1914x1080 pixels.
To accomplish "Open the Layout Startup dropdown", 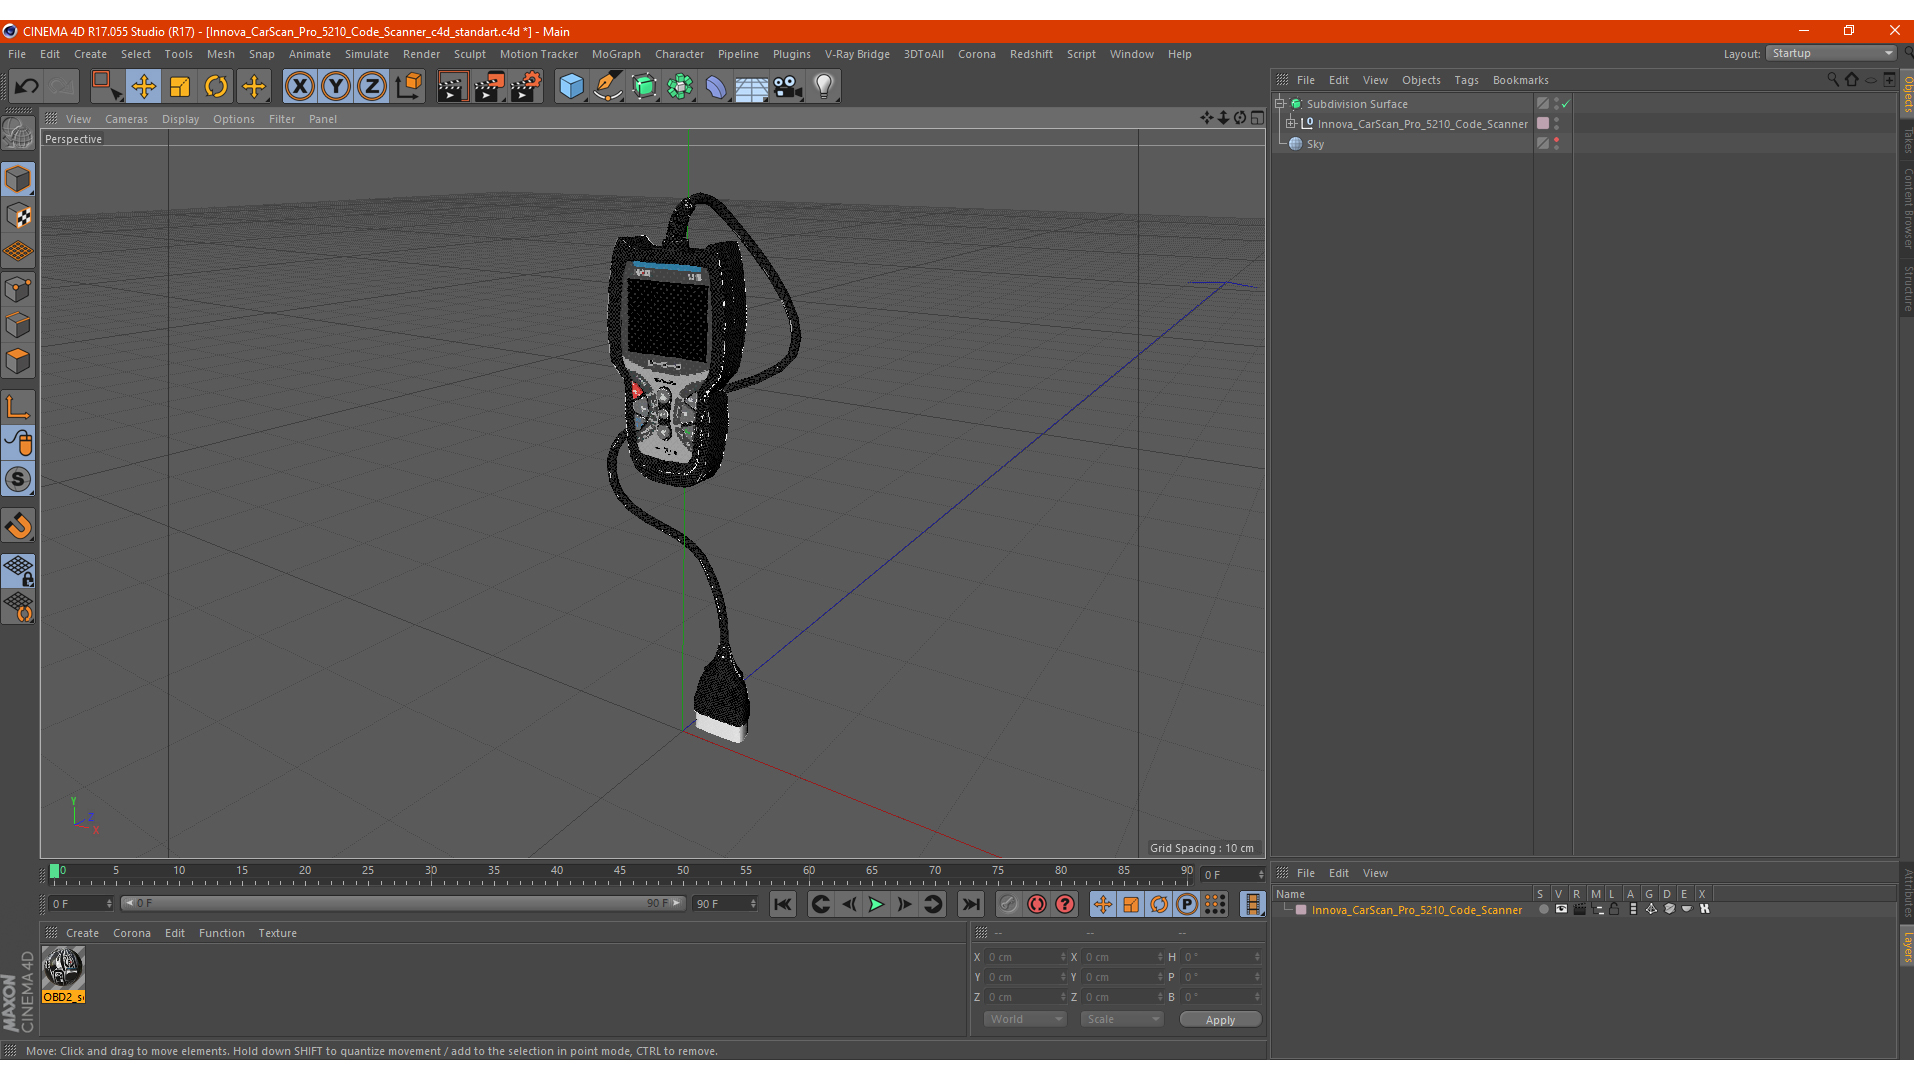I will point(1831,54).
